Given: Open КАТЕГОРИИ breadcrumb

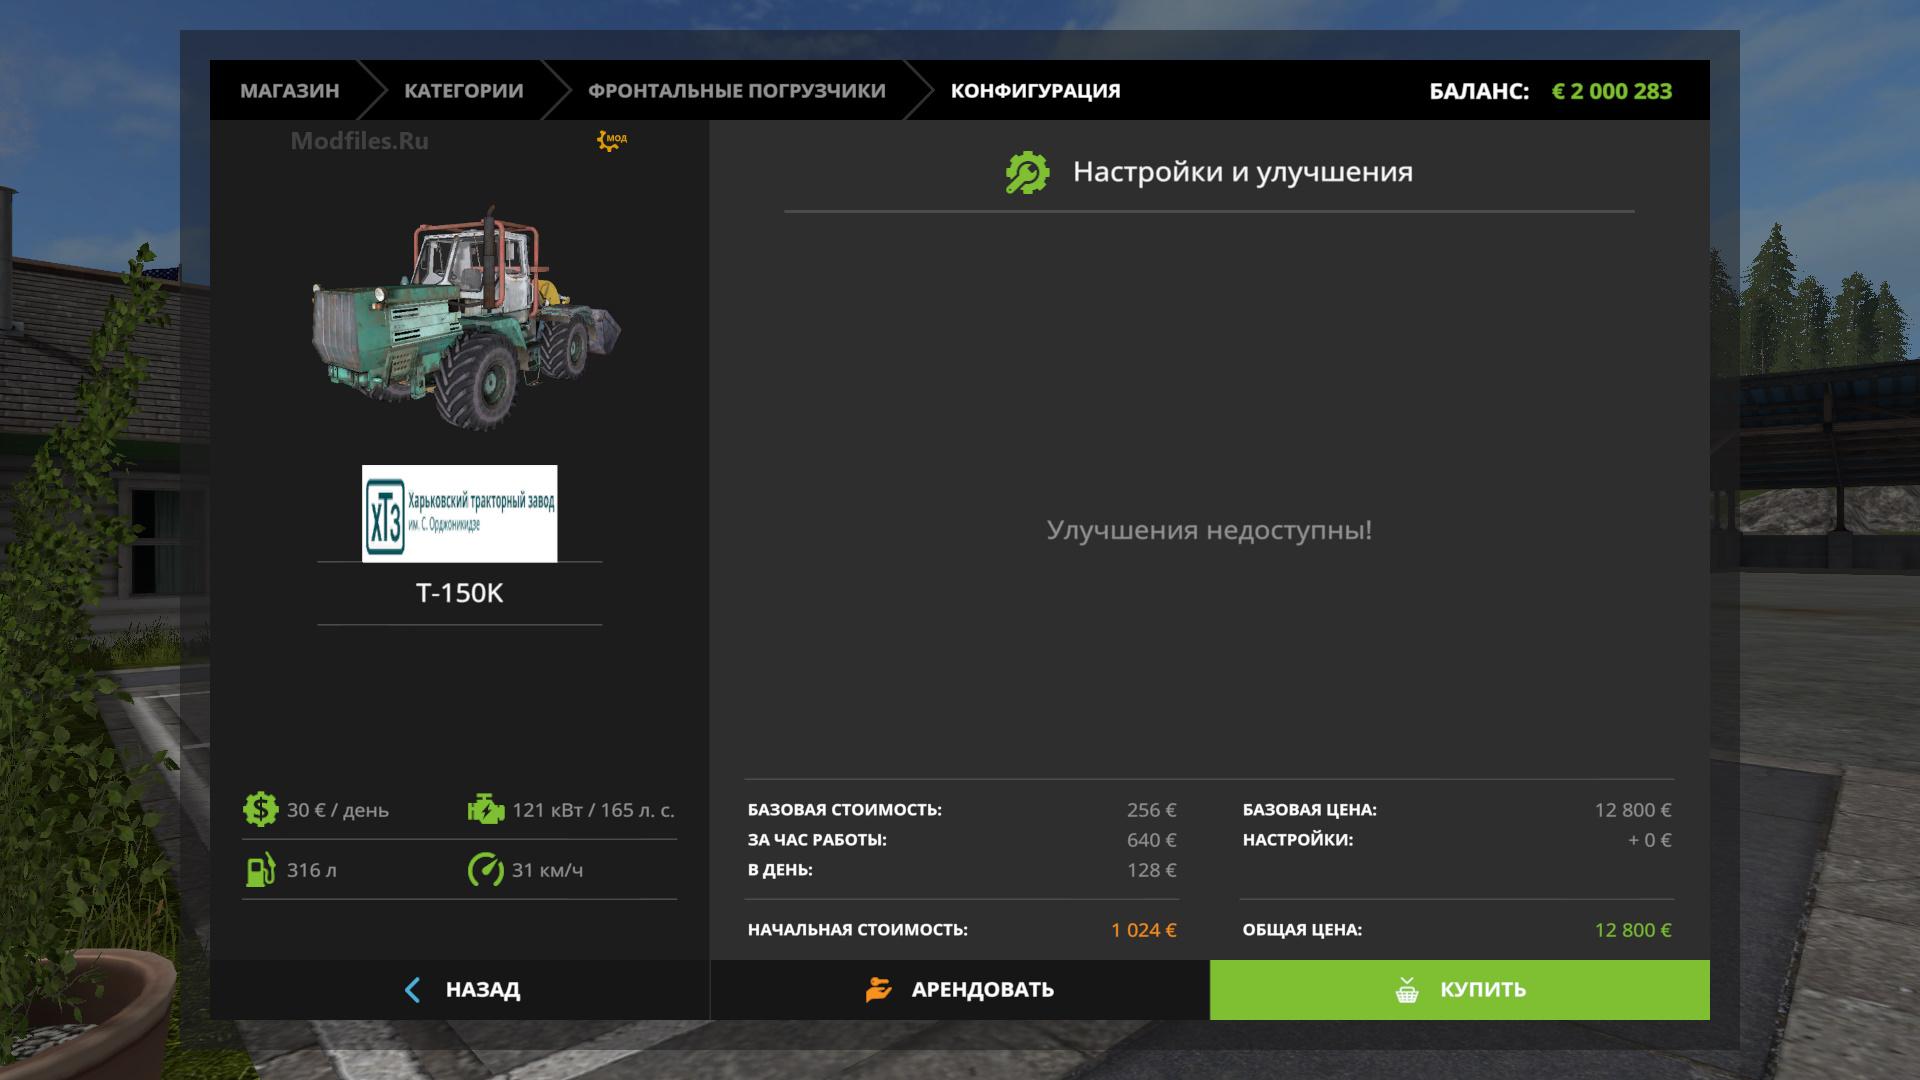Looking at the screenshot, I should [463, 91].
